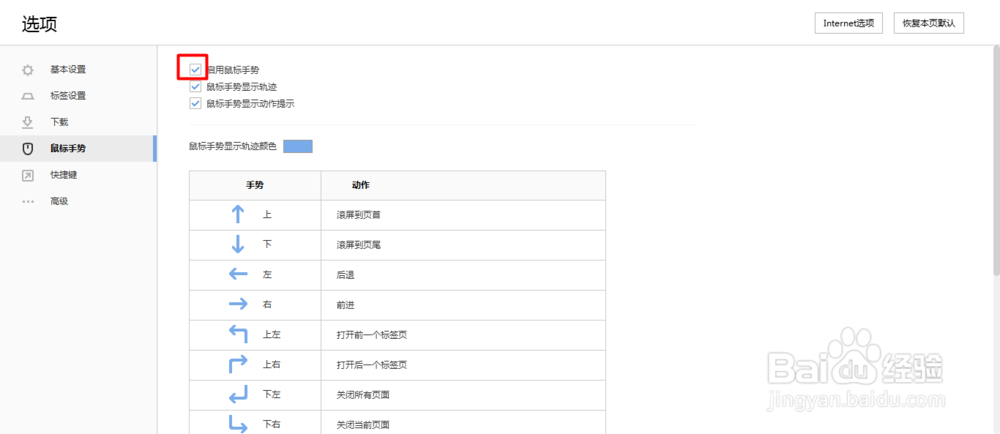Click the tab icon beside 标签设置
1000x434 pixels.
(27, 96)
